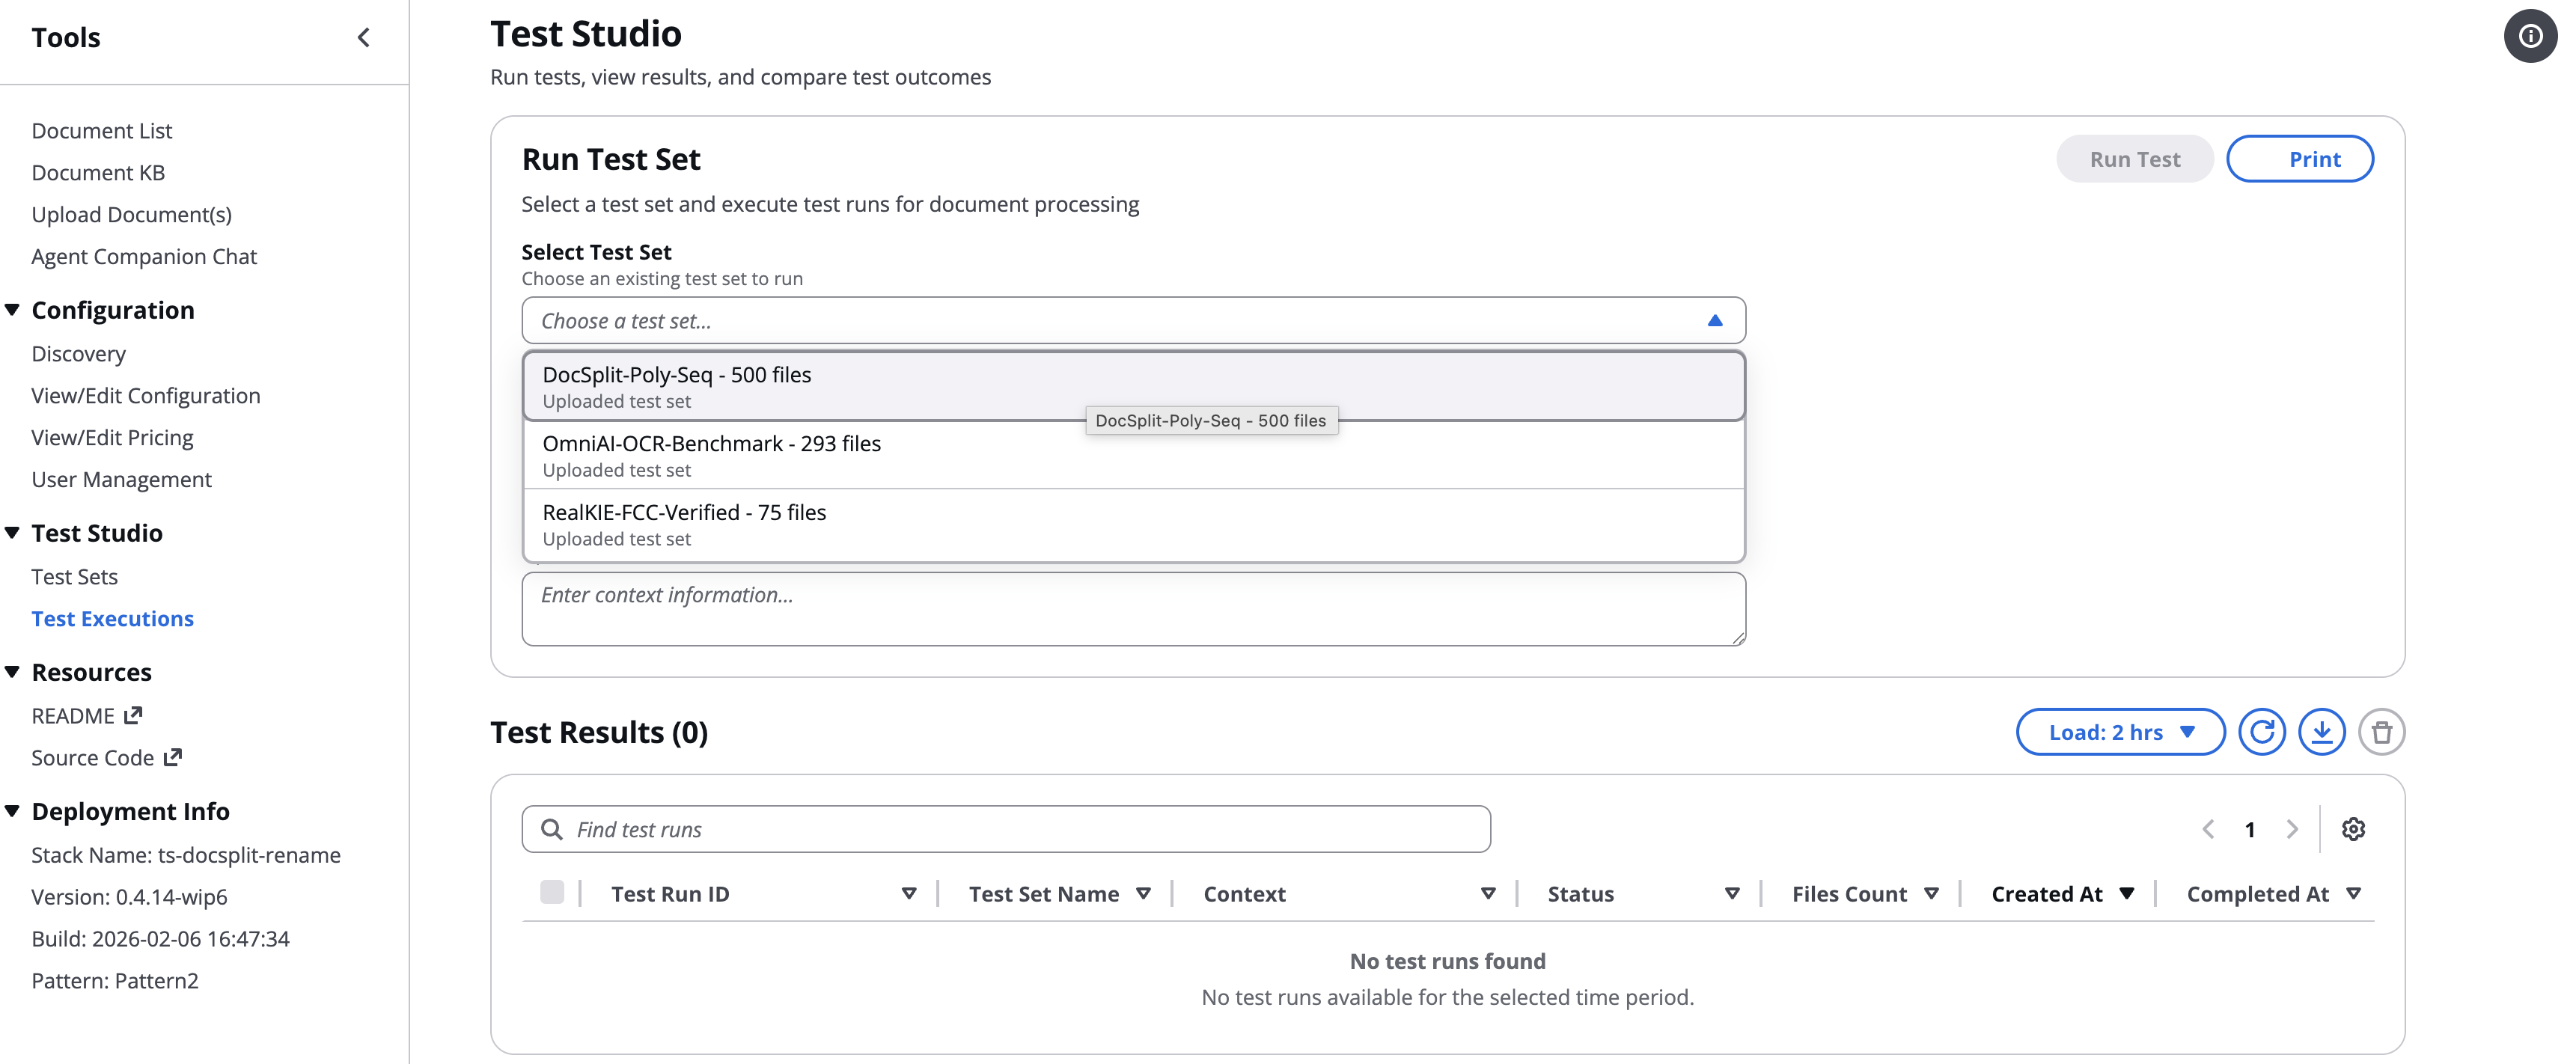Collapse the Choose a test set dropdown
The image size is (2576, 1064).
point(1714,321)
